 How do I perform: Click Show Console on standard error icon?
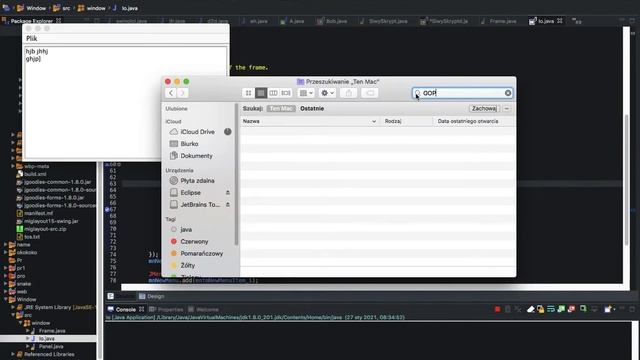571,309
